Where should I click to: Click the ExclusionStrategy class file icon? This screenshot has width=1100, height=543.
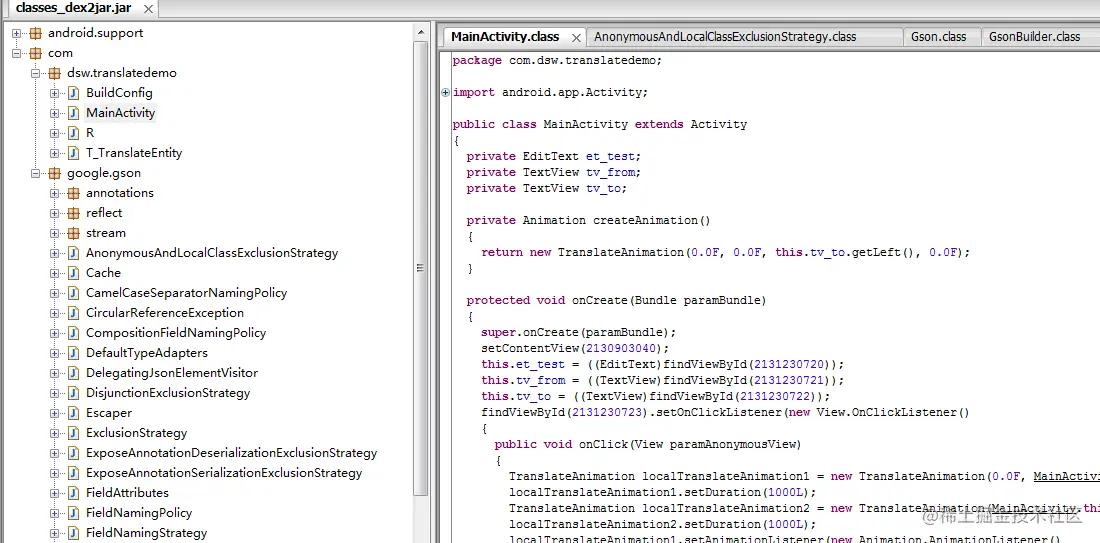(x=73, y=433)
